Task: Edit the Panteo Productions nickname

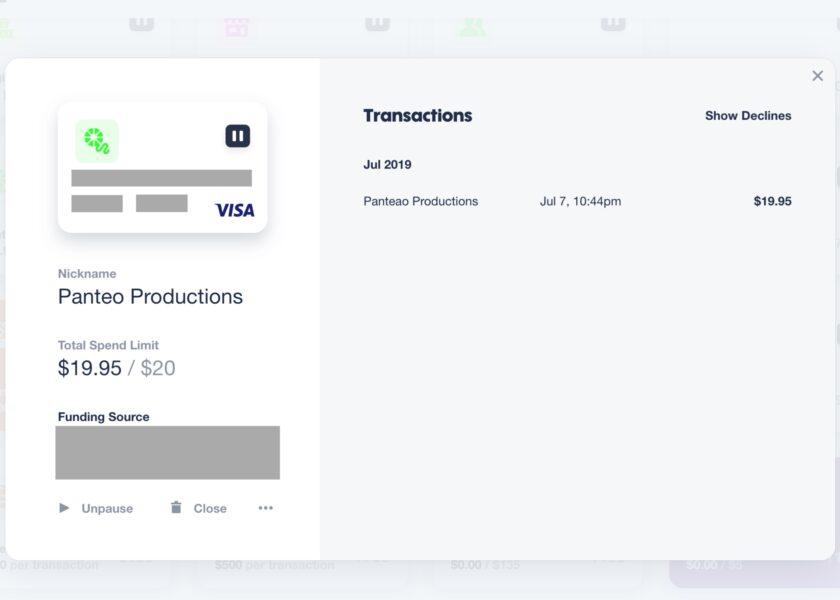Action: pos(151,297)
